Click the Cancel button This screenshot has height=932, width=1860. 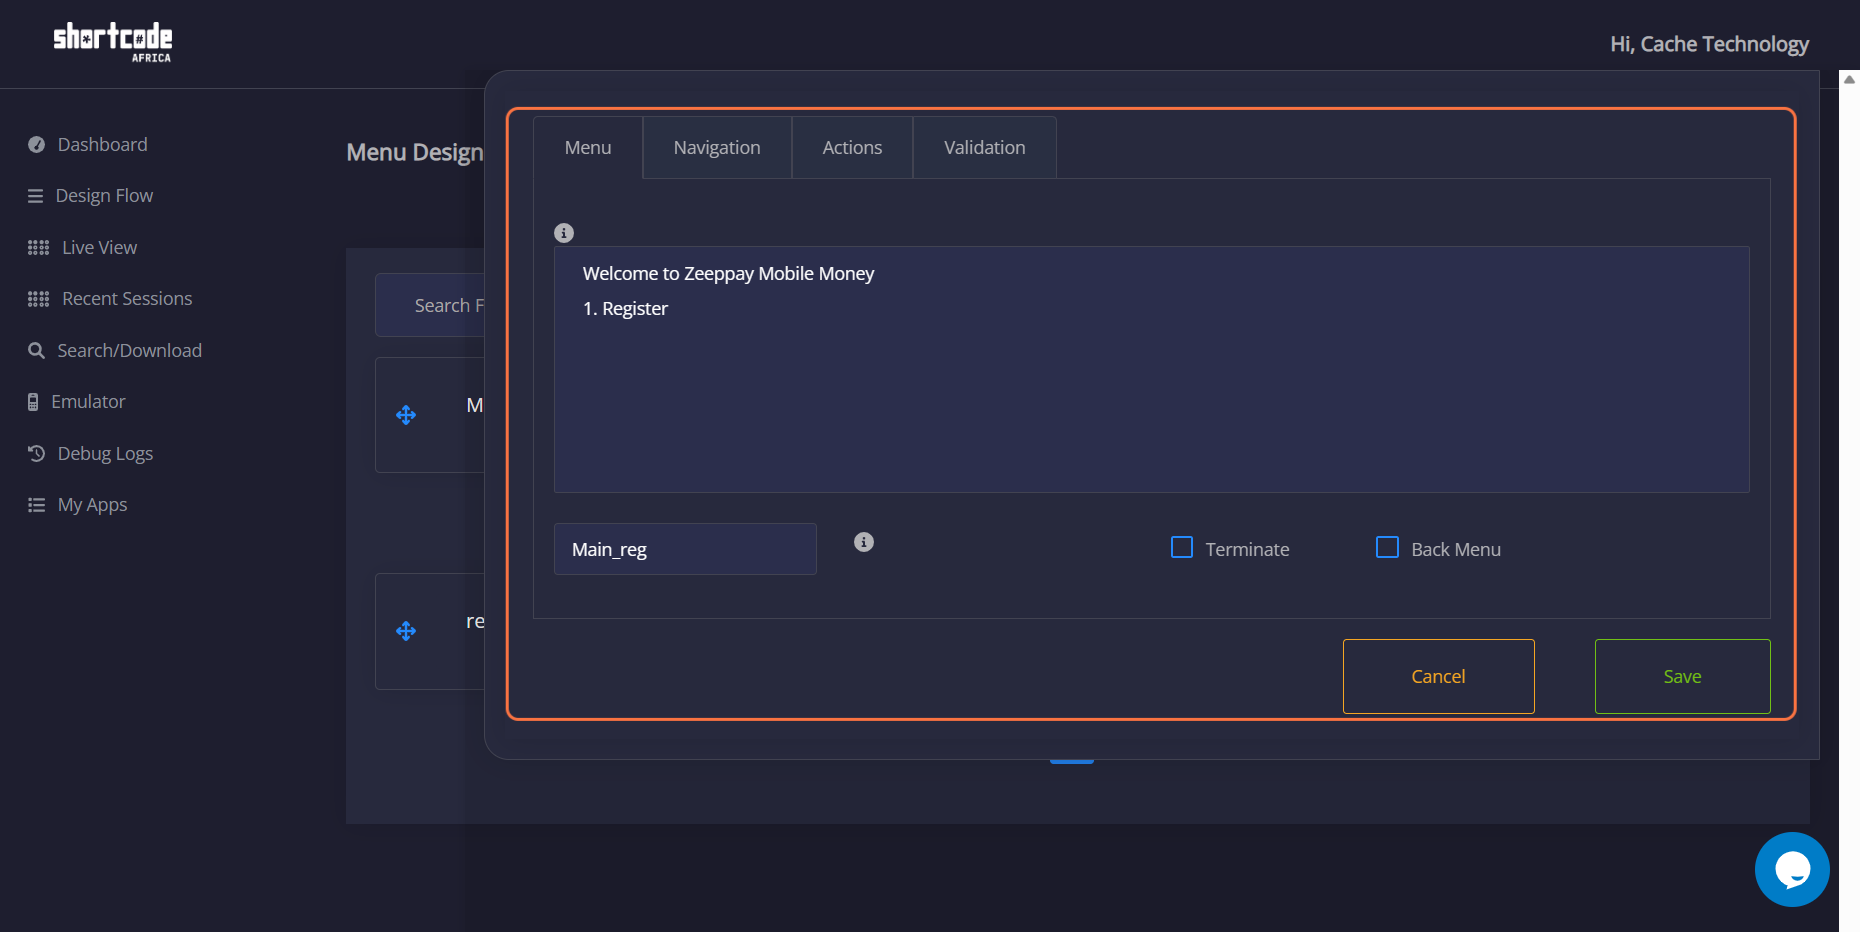tap(1439, 677)
